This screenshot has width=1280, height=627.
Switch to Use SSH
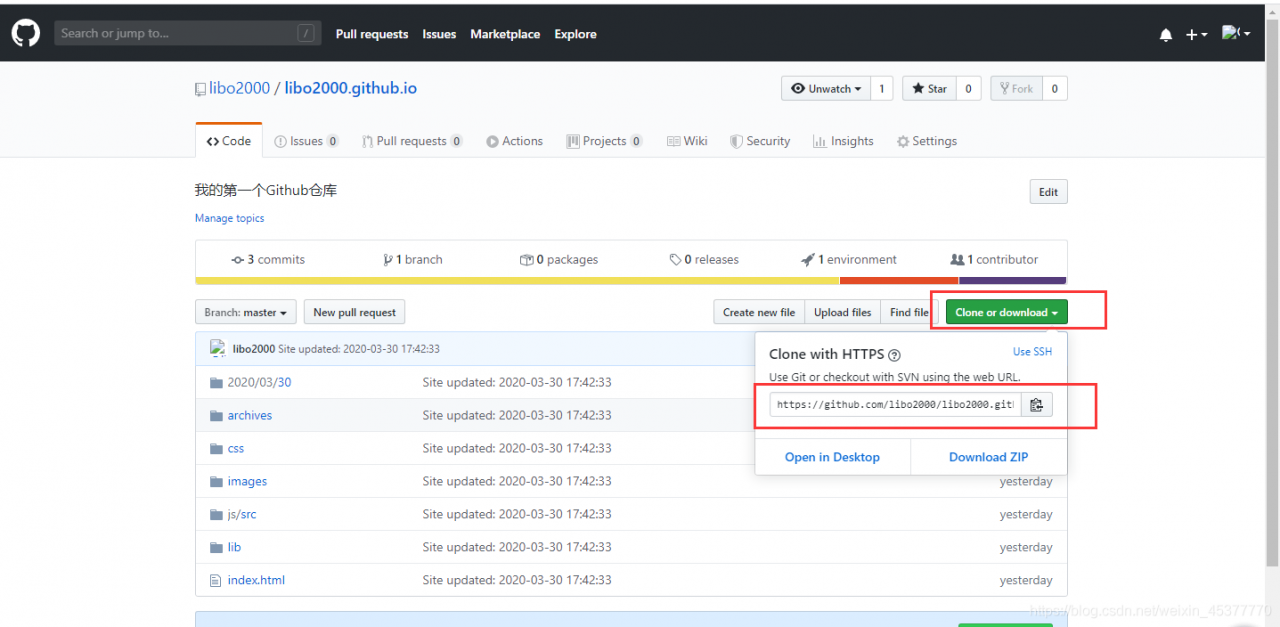coord(1032,352)
